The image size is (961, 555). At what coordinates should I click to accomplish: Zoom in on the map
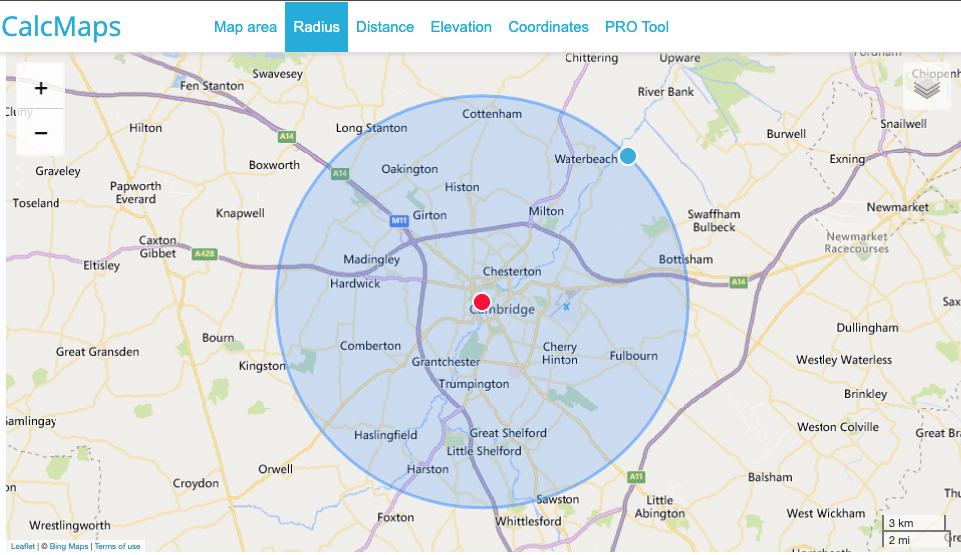[41, 88]
